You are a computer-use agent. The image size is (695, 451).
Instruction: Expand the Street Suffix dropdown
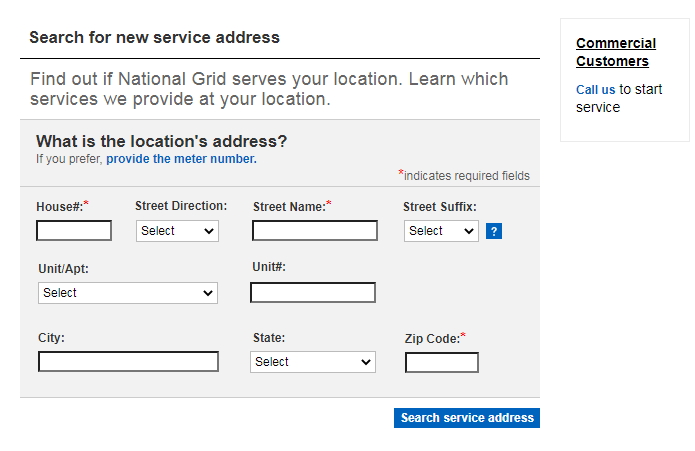coord(441,231)
